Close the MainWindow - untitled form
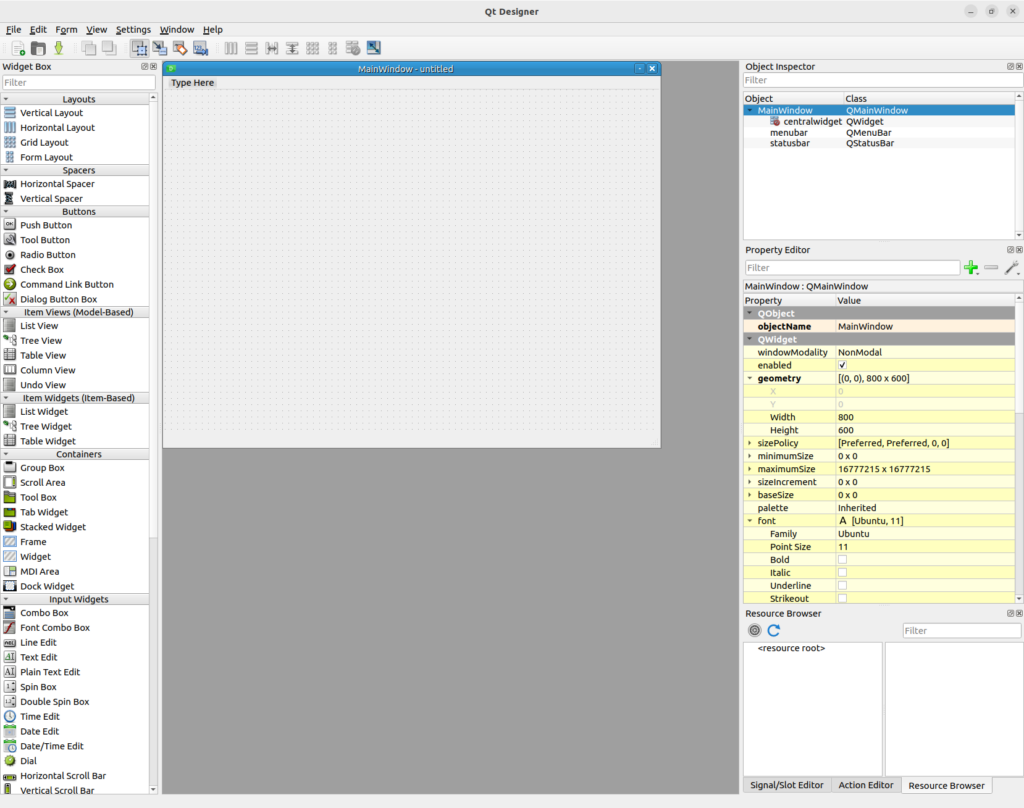The image size is (1024, 808). tap(652, 69)
